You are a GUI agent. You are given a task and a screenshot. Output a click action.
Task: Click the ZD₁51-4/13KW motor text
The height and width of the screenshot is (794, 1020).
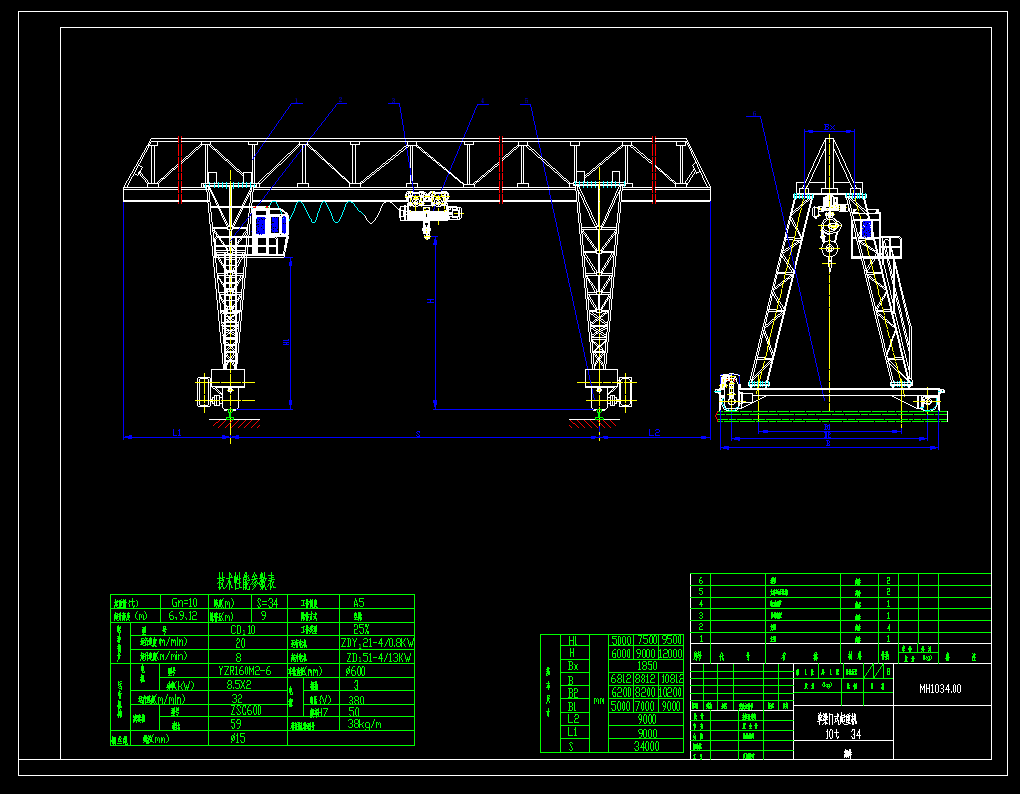(x=379, y=657)
